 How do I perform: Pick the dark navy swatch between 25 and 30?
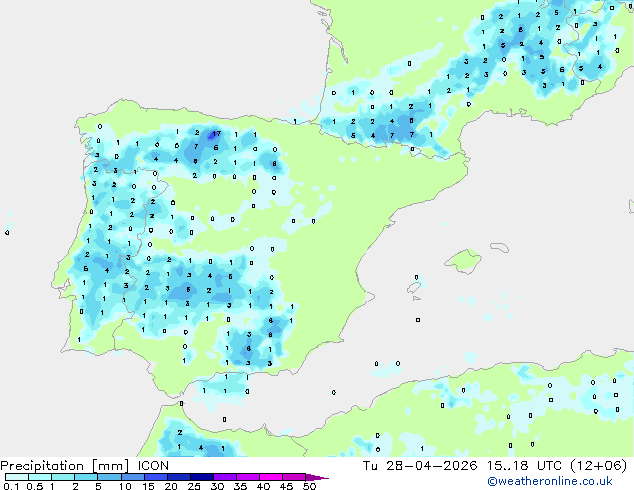coord(202,477)
